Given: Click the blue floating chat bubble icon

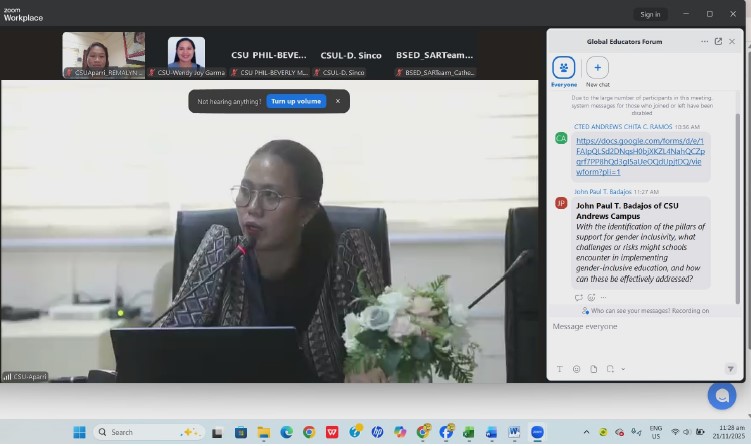Looking at the screenshot, I should click(x=721, y=395).
